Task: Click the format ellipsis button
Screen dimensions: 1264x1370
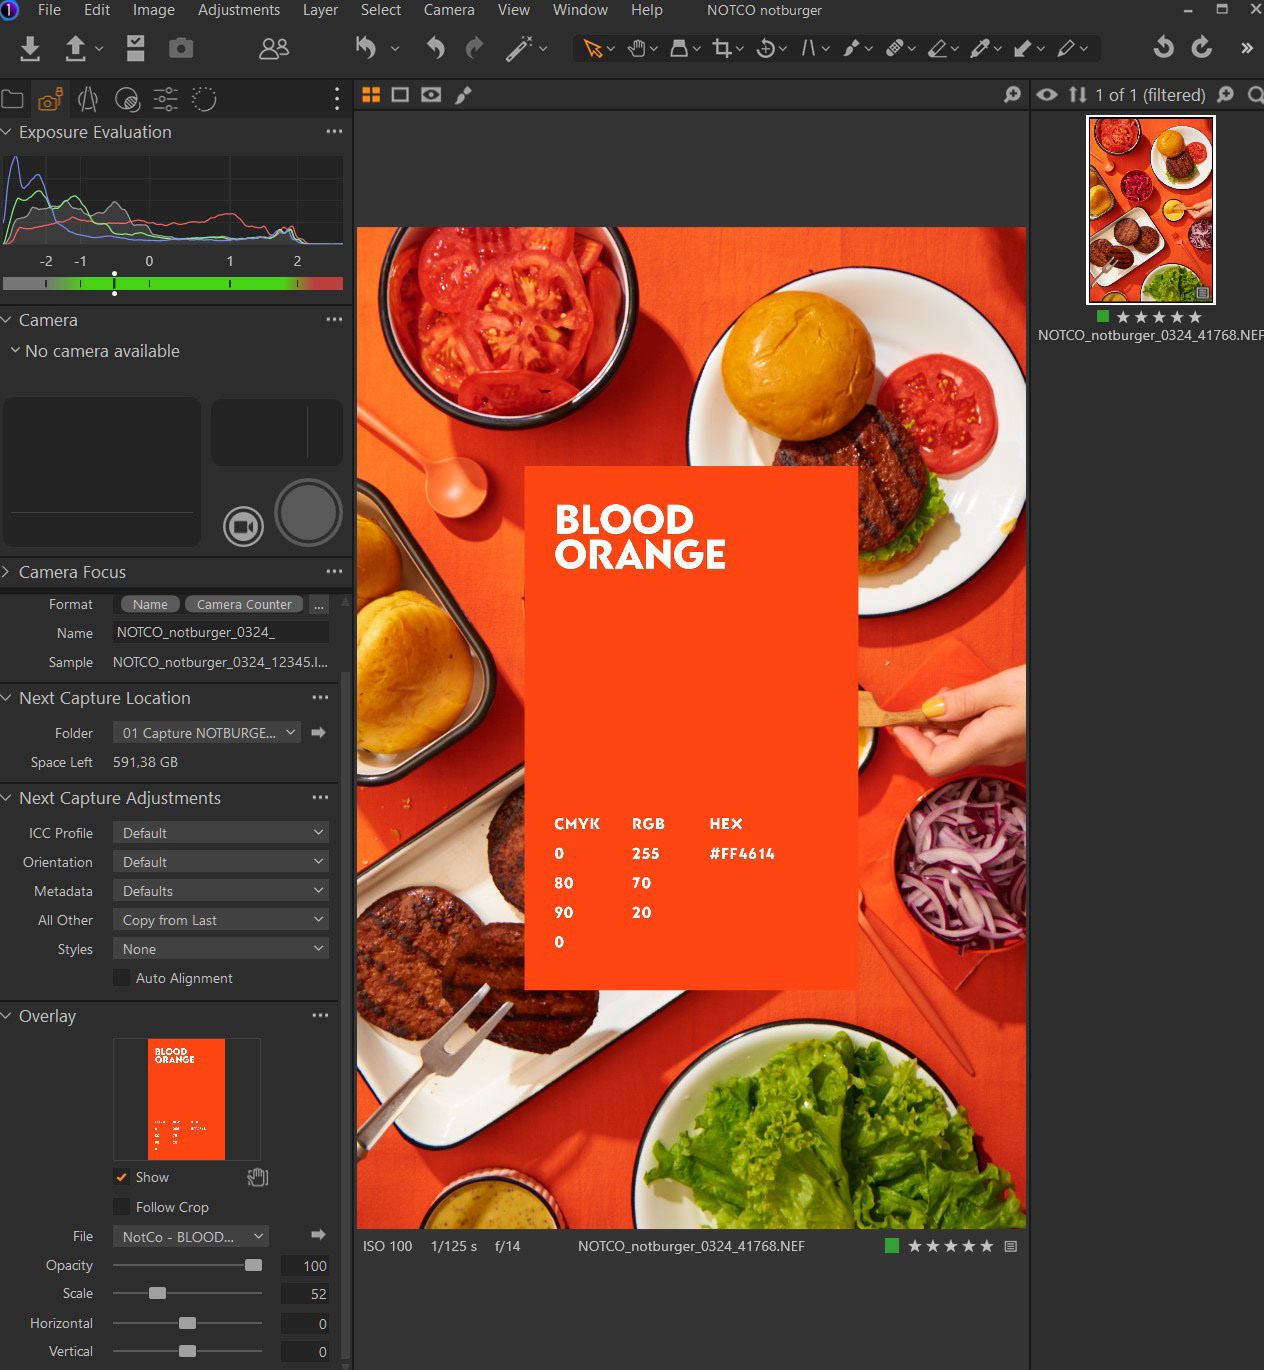Action: point(319,604)
